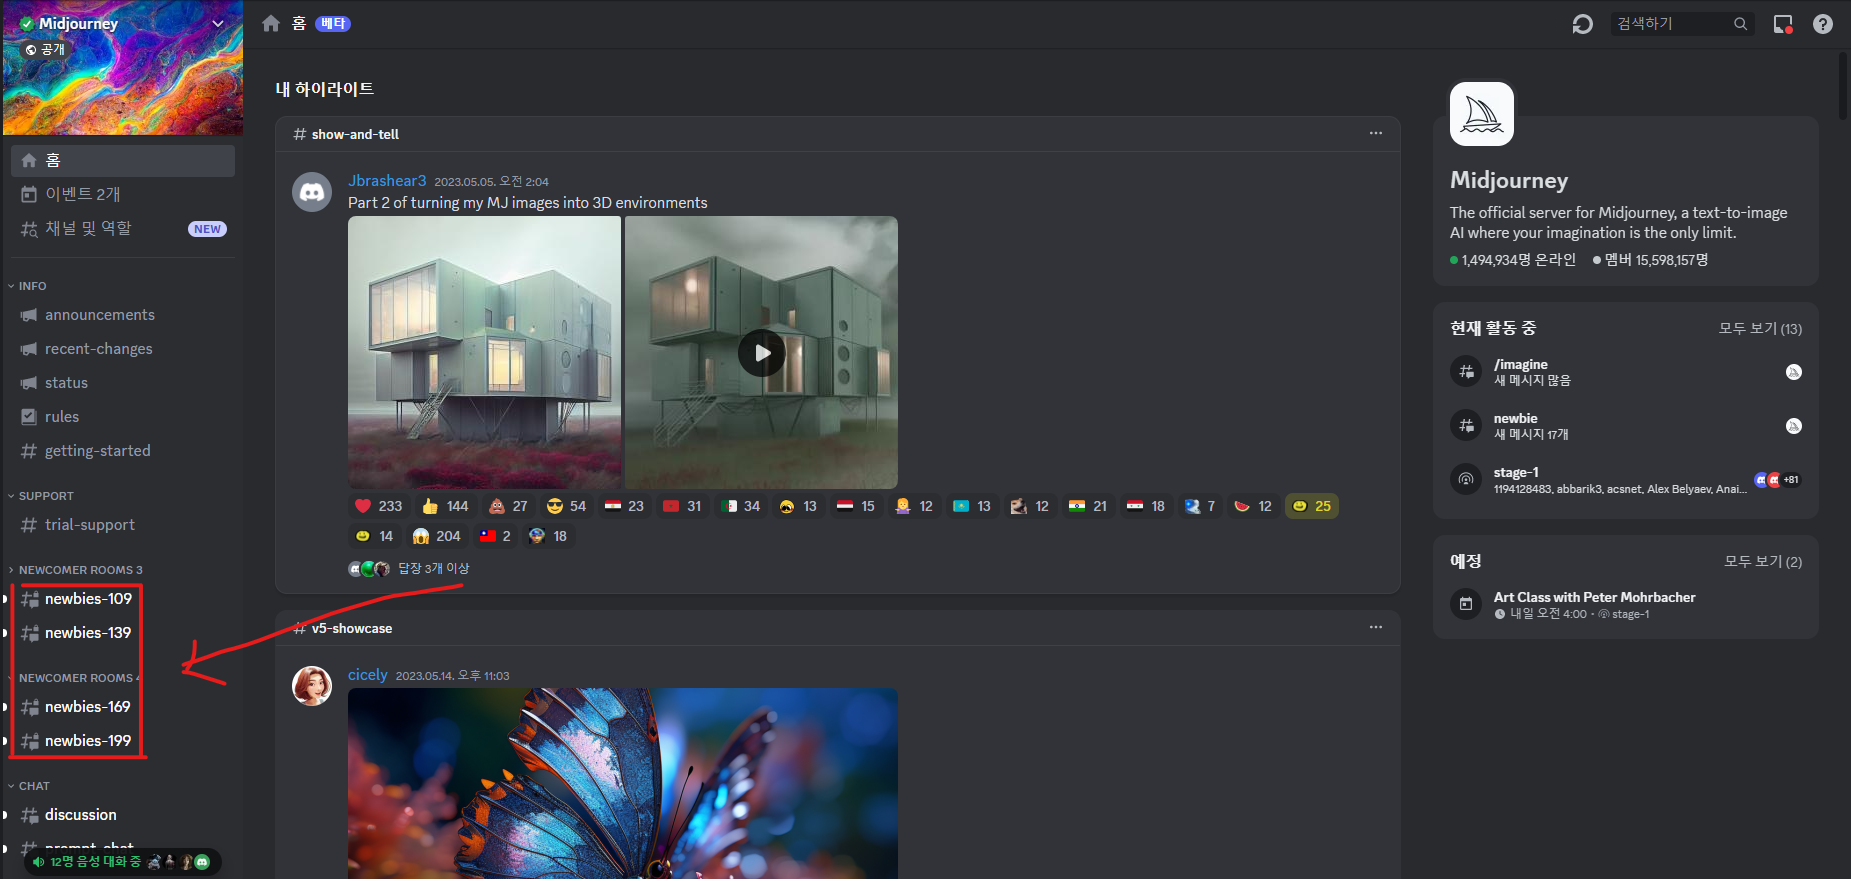The height and width of the screenshot is (879, 1851).
Task: Select the 홈 item in sidebar
Action: point(123,160)
